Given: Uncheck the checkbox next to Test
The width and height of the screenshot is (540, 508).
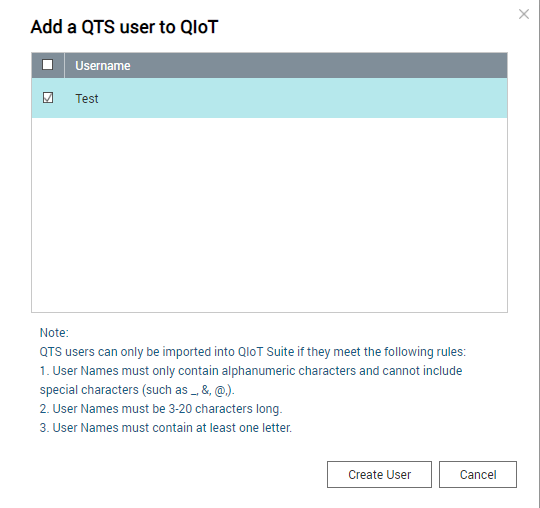Looking at the screenshot, I should click(48, 98).
